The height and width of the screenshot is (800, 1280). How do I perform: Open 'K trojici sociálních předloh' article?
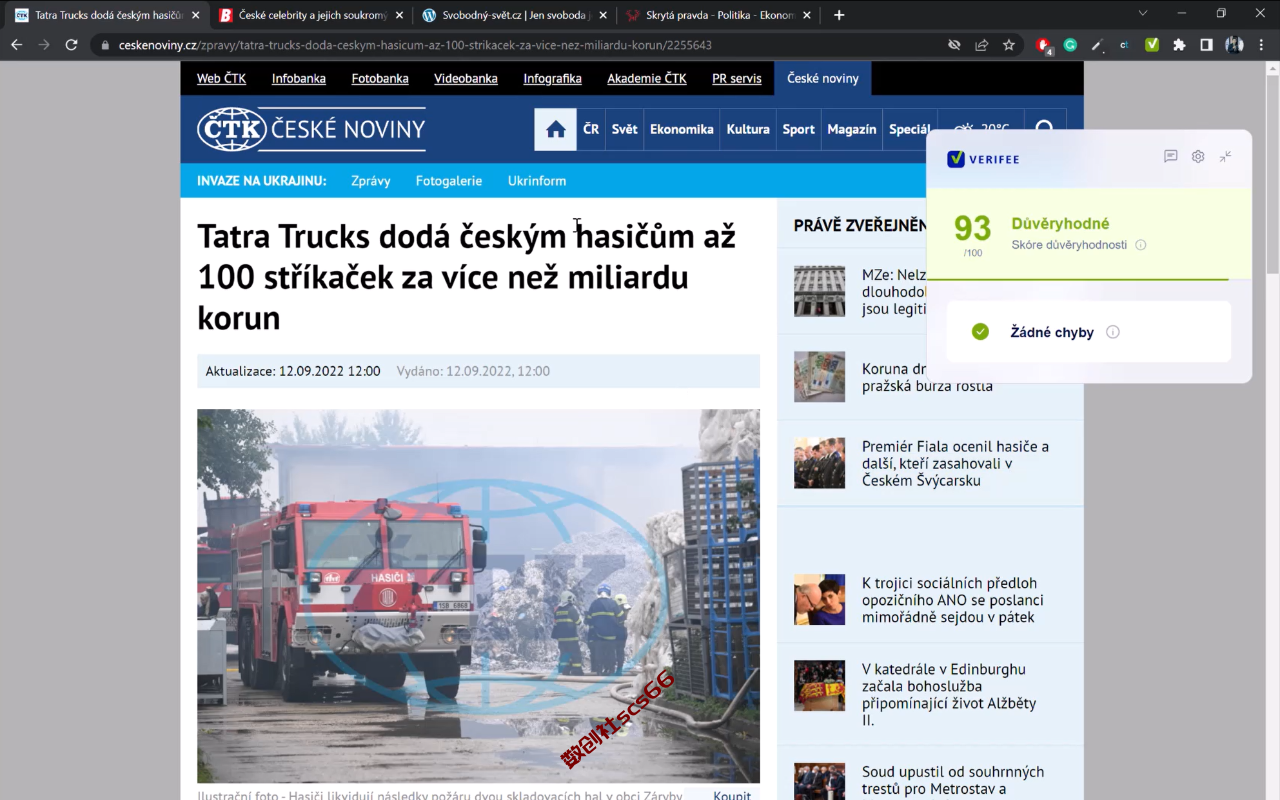point(952,600)
